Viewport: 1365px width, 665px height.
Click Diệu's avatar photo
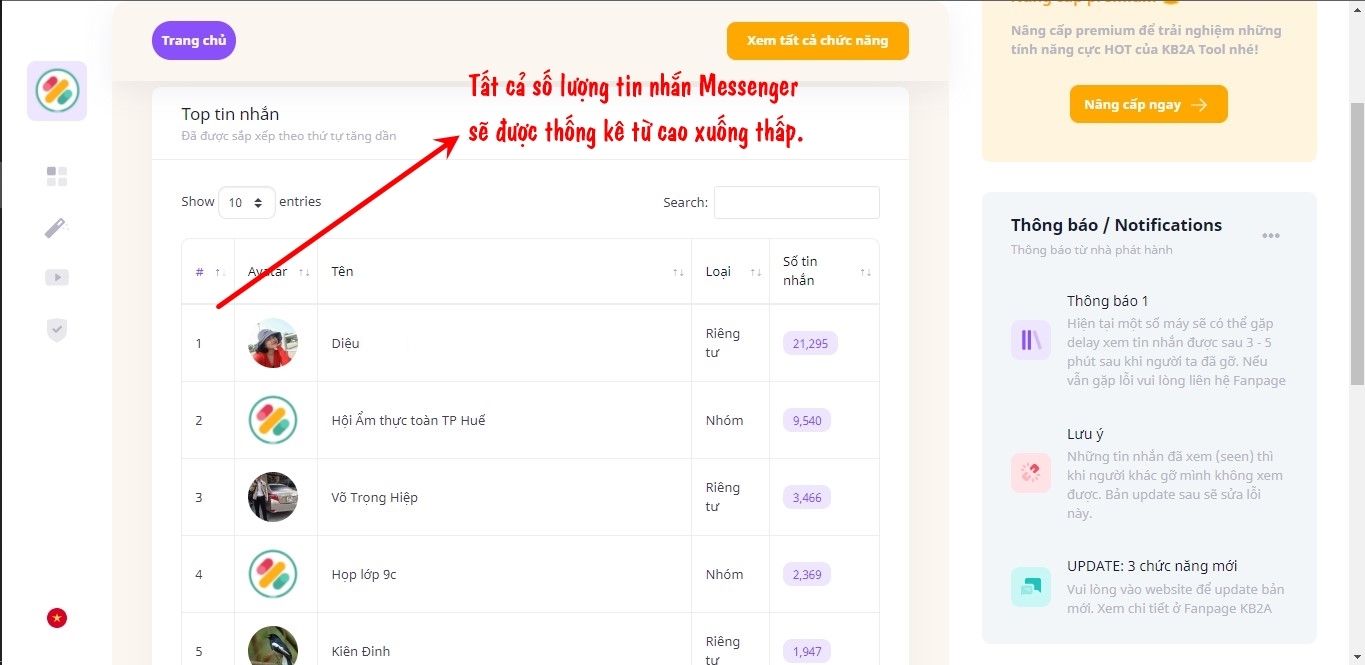pyautogui.click(x=273, y=343)
